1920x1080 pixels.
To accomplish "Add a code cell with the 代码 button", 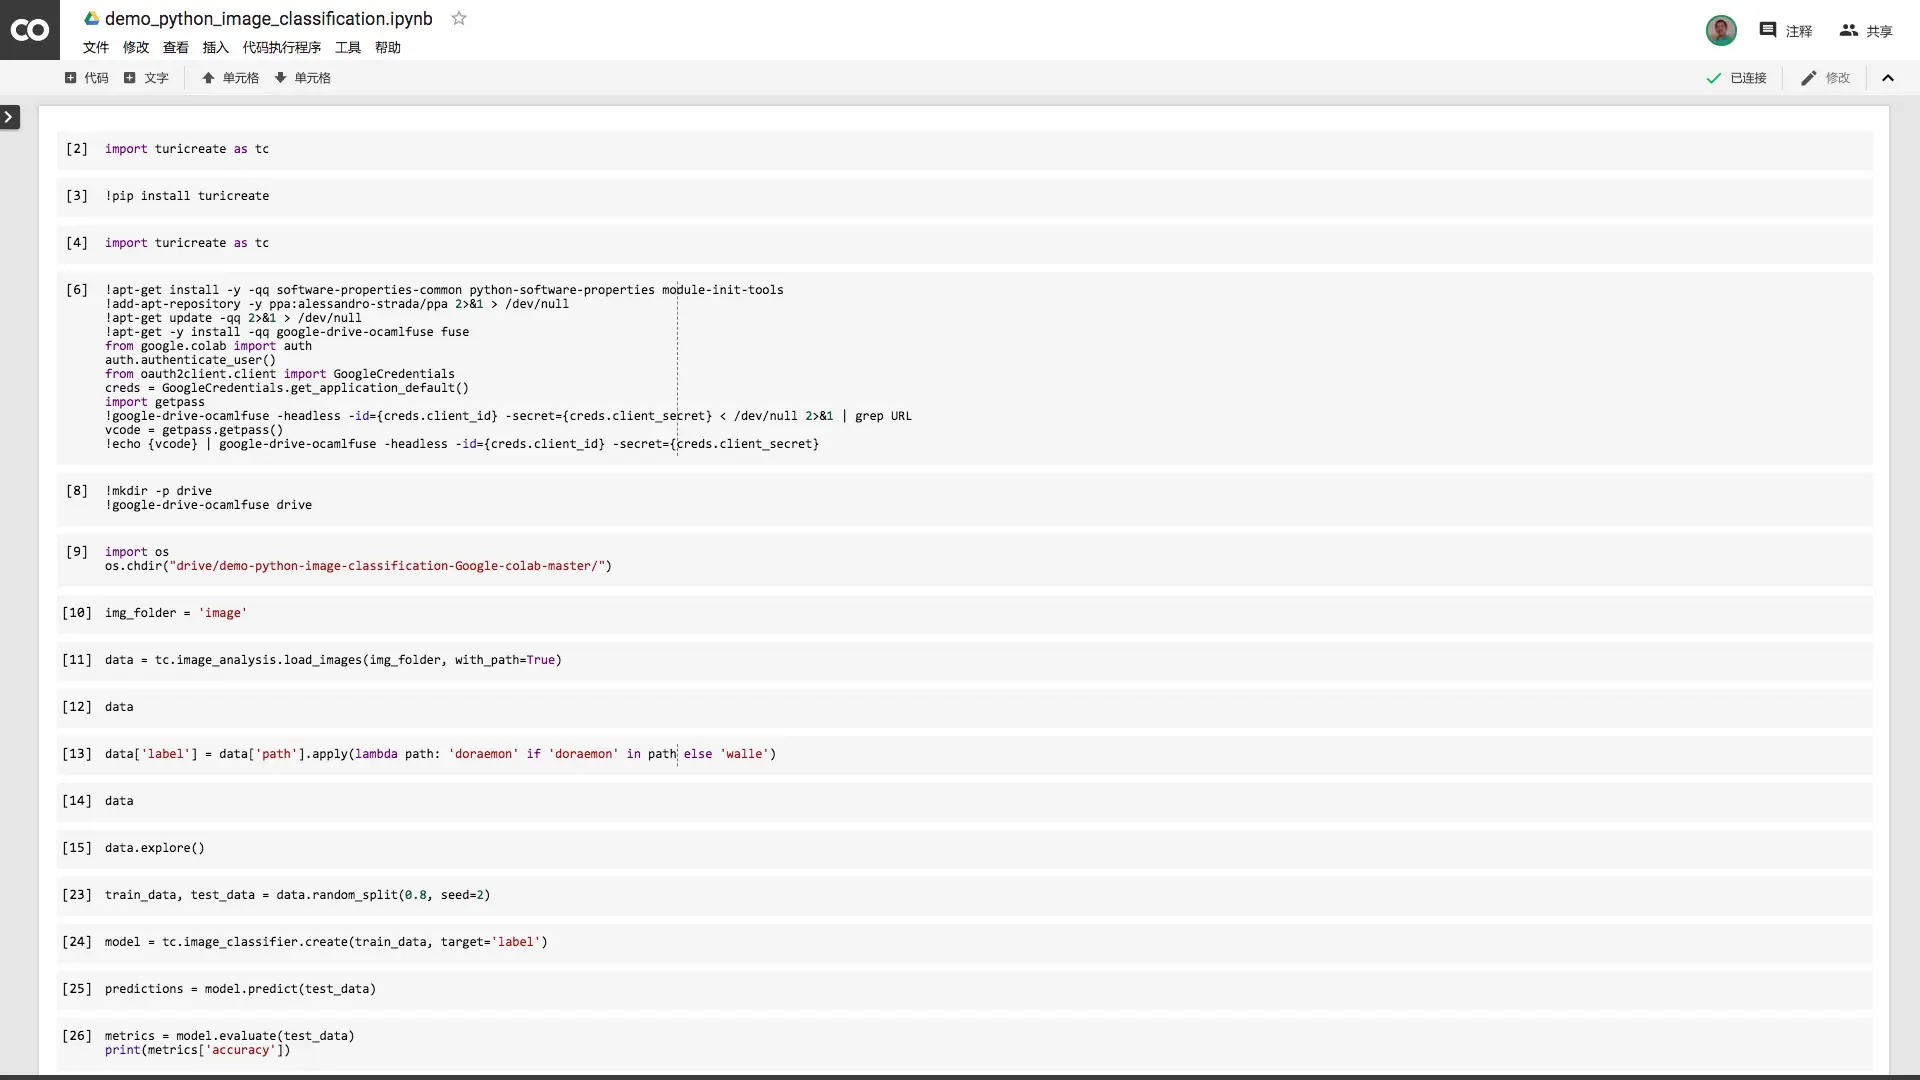I will point(87,78).
